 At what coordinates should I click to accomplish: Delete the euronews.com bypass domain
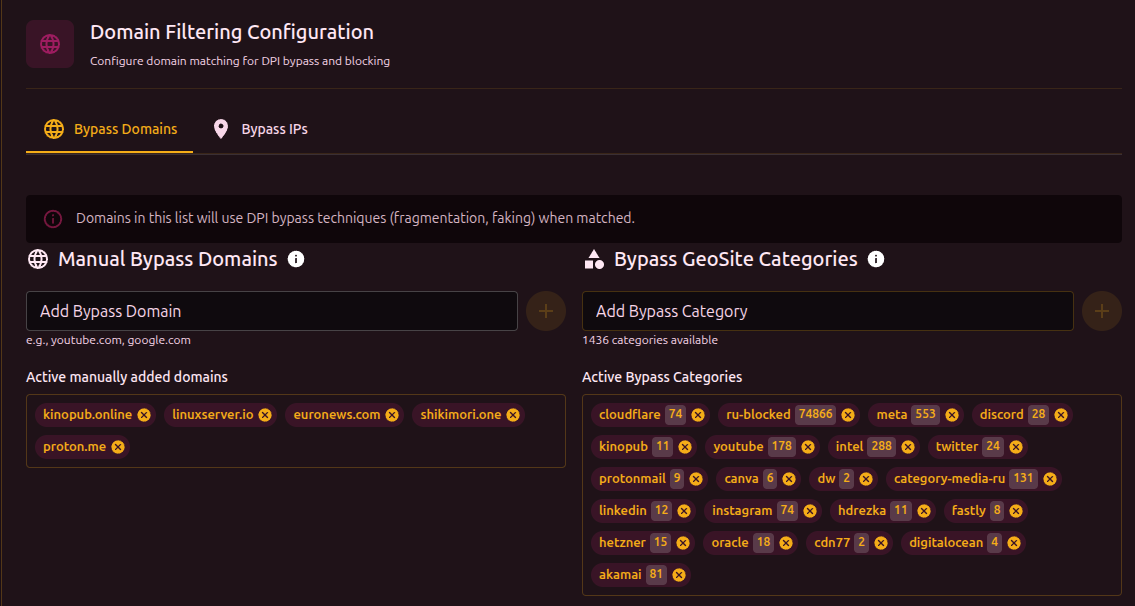[x=392, y=415]
